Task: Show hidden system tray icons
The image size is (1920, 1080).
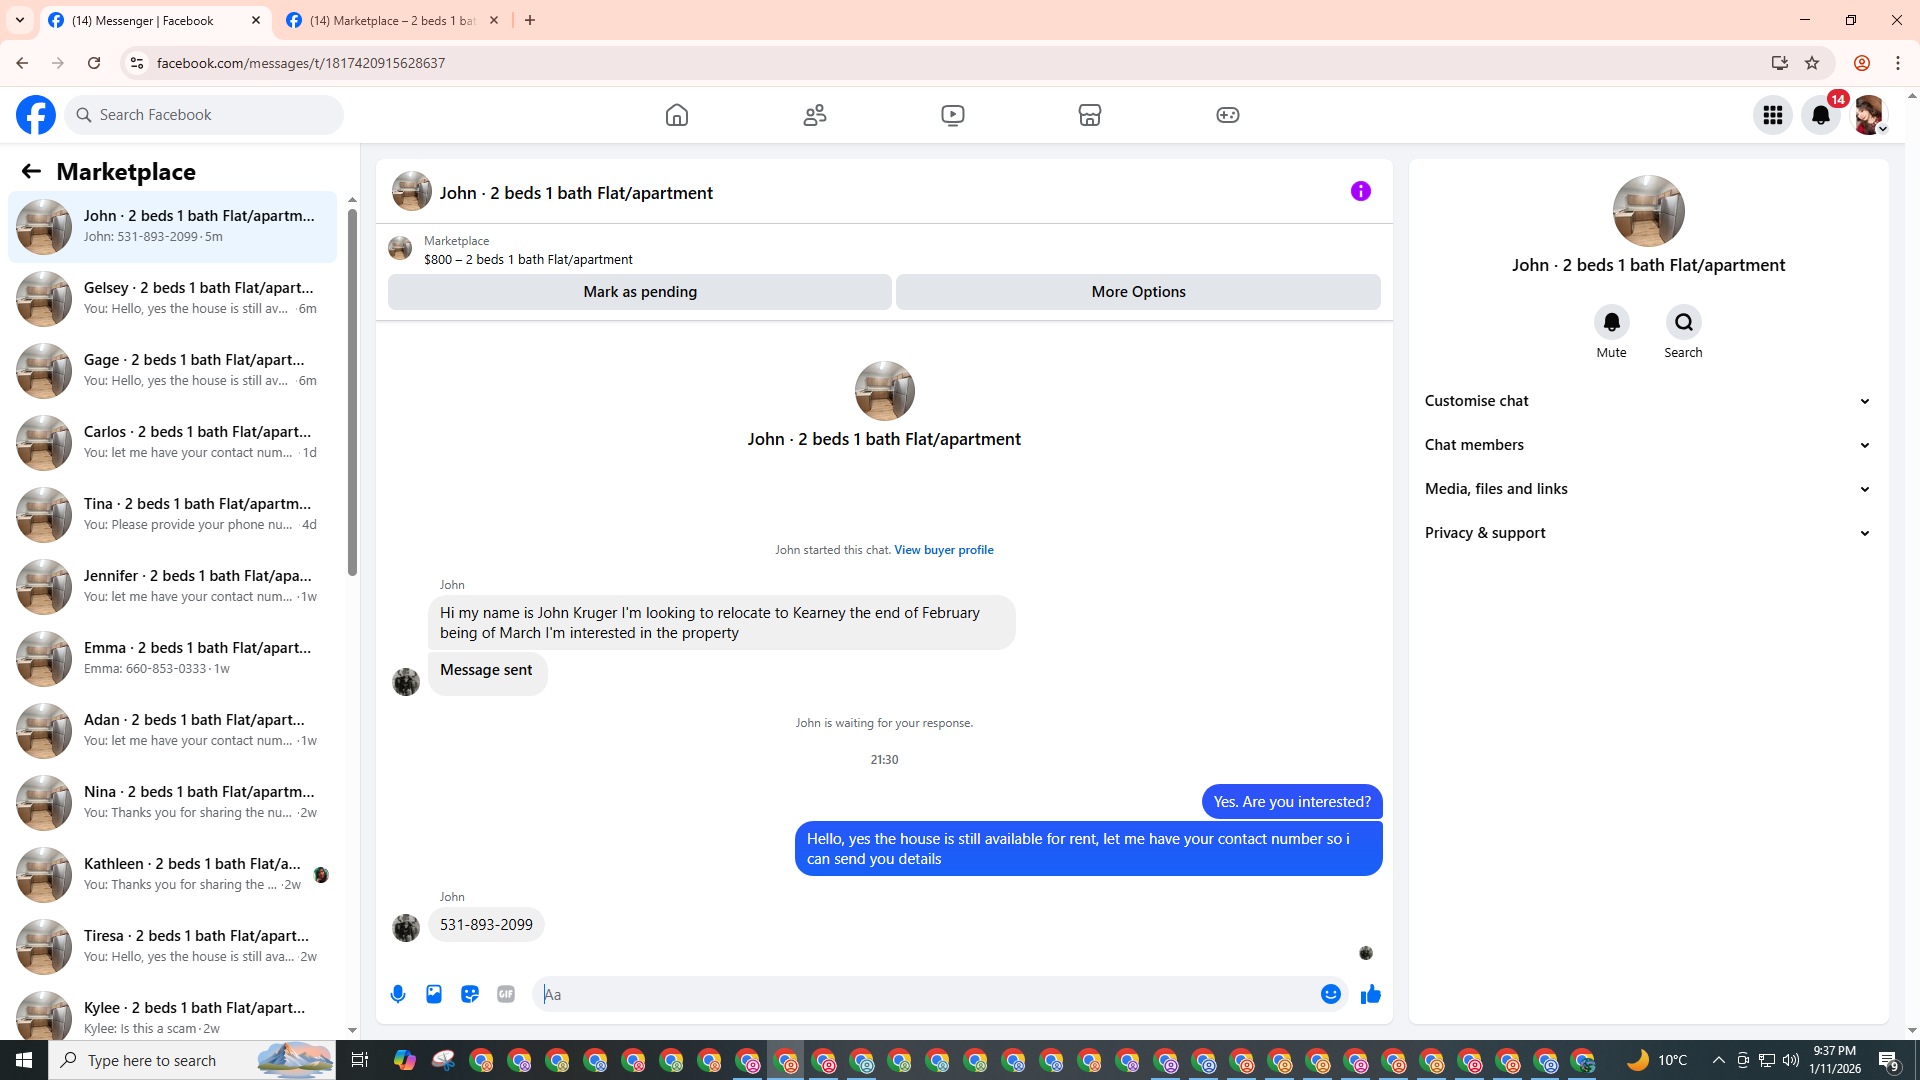Action: [x=1719, y=1060]
